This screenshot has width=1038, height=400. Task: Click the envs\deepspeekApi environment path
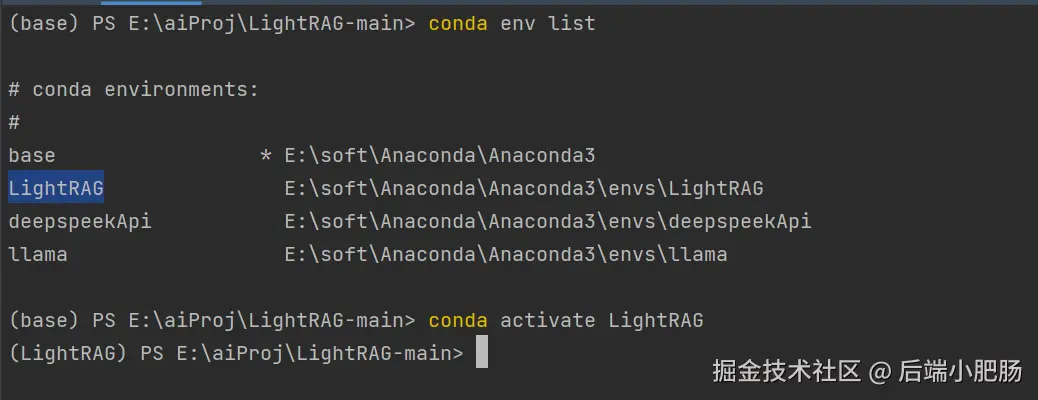point(548,221)
